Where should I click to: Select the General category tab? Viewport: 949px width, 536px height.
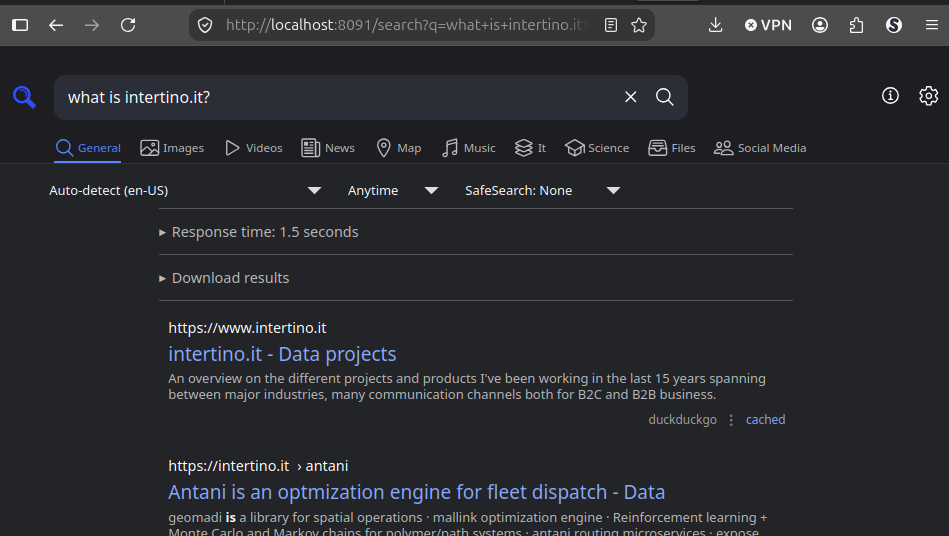[x=88, y=148]
